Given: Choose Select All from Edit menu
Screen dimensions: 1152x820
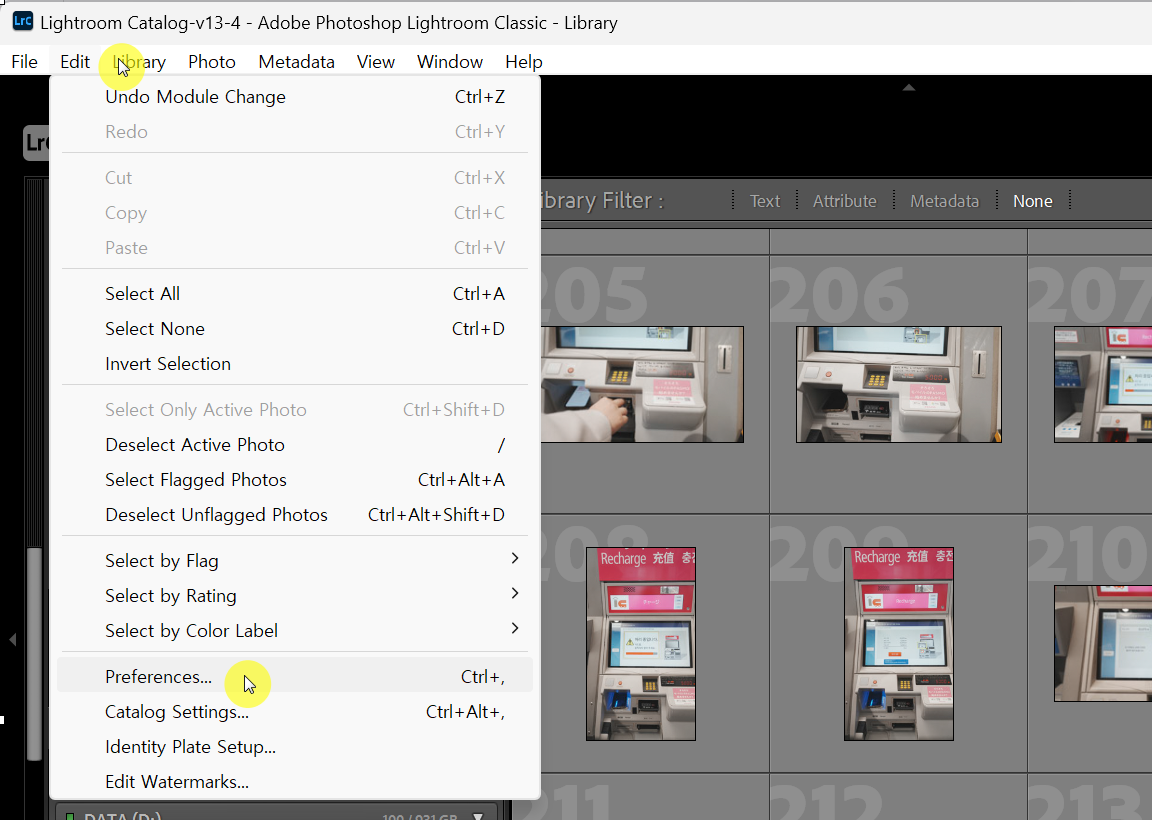Looking at the screenshot, I should click(x=295, y=294).
